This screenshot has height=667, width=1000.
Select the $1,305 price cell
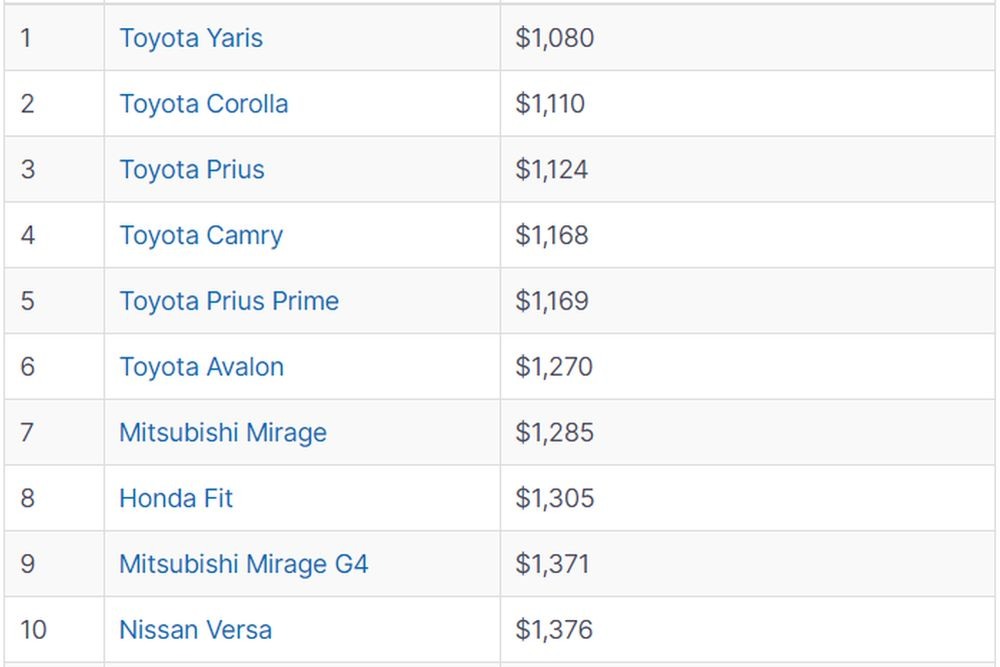coord(747,498)
